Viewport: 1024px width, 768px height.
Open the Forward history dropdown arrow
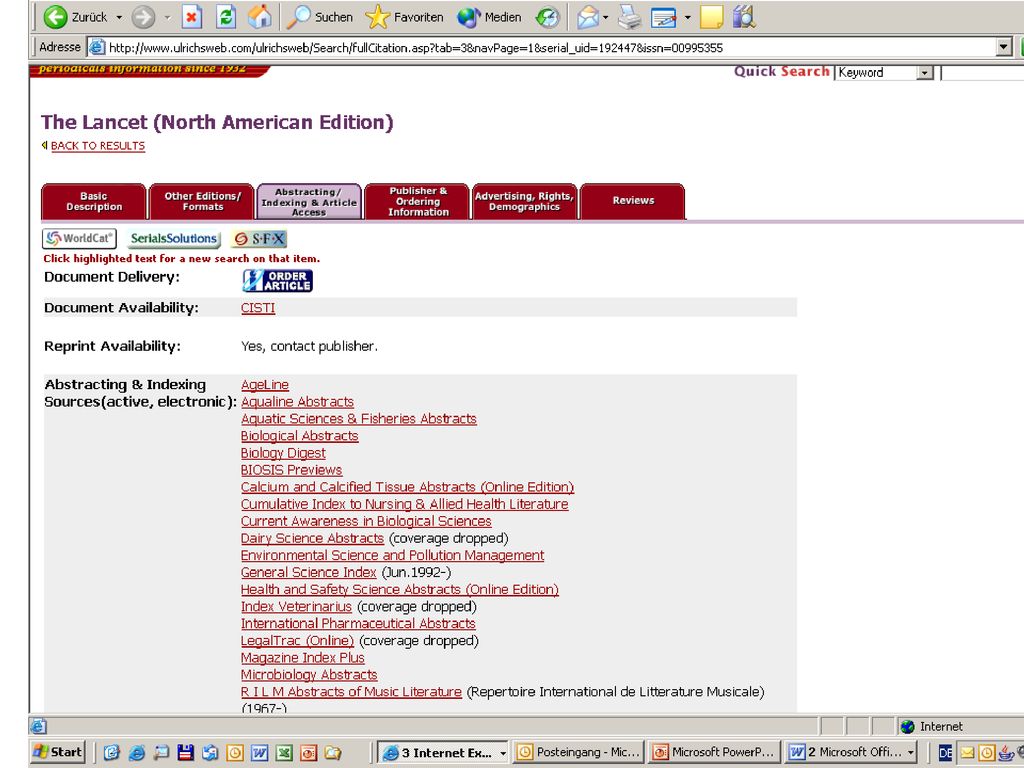pos(167,18)
